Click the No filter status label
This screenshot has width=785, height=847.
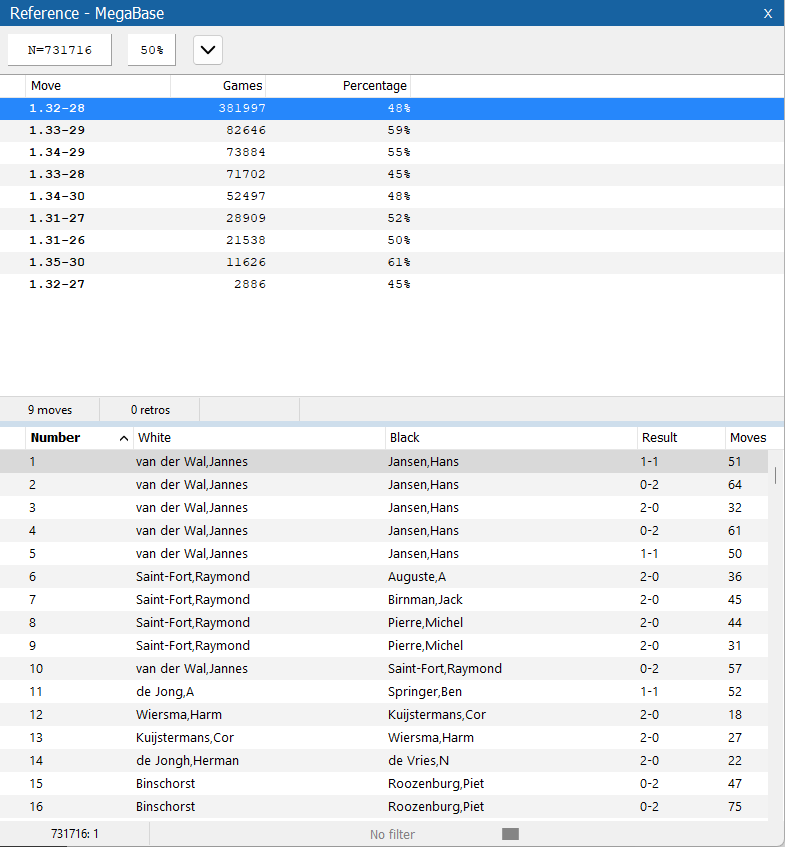[392, 835]
